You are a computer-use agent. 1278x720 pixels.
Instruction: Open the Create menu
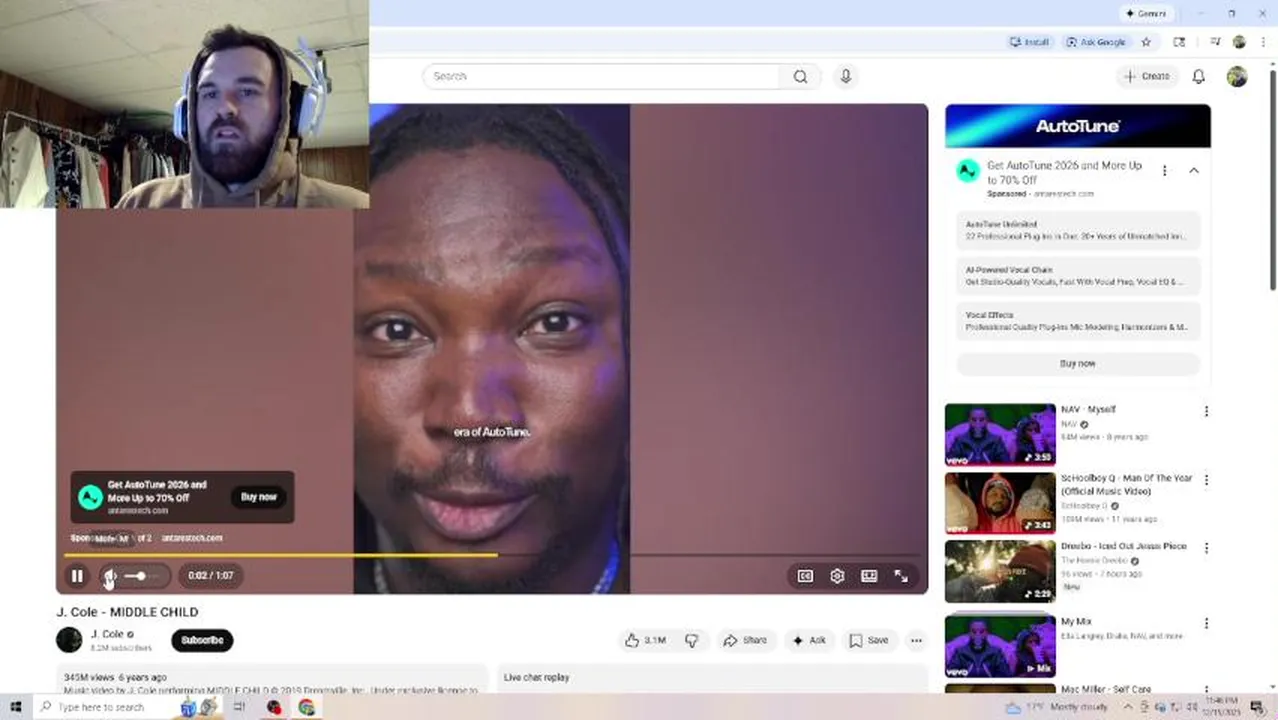(1147, 76)
